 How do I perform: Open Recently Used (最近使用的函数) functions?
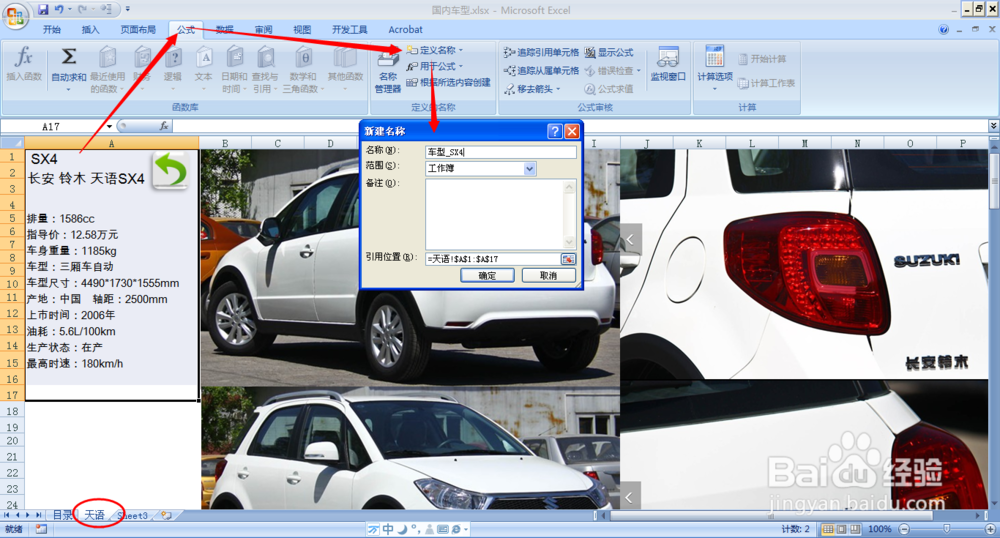click(107, 69)
